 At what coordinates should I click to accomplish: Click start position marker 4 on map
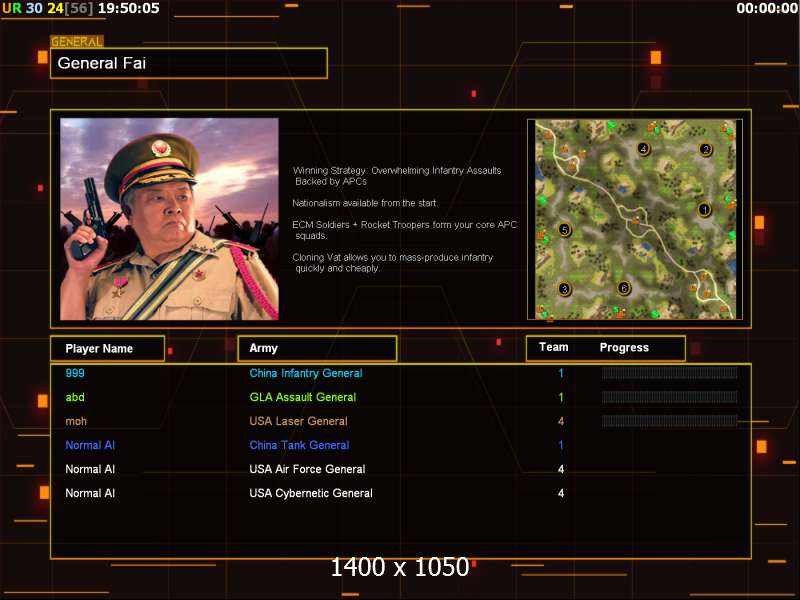coord(643,148)
